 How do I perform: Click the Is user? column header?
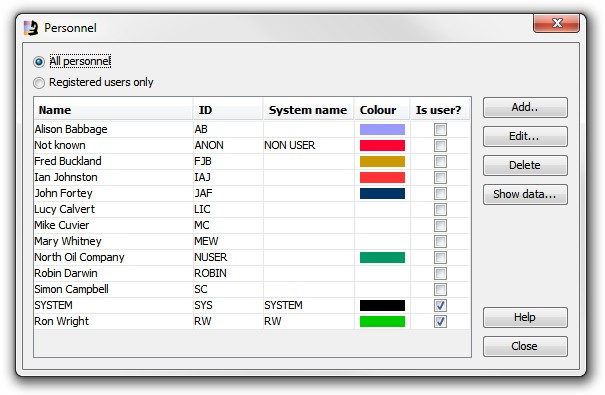click(440, 110)
